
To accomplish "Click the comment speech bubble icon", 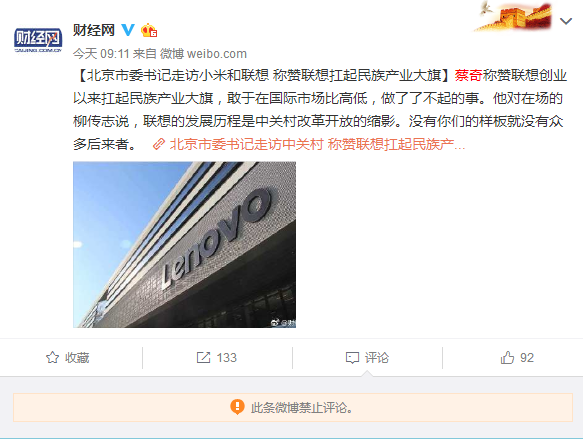I will pos(352,358).
